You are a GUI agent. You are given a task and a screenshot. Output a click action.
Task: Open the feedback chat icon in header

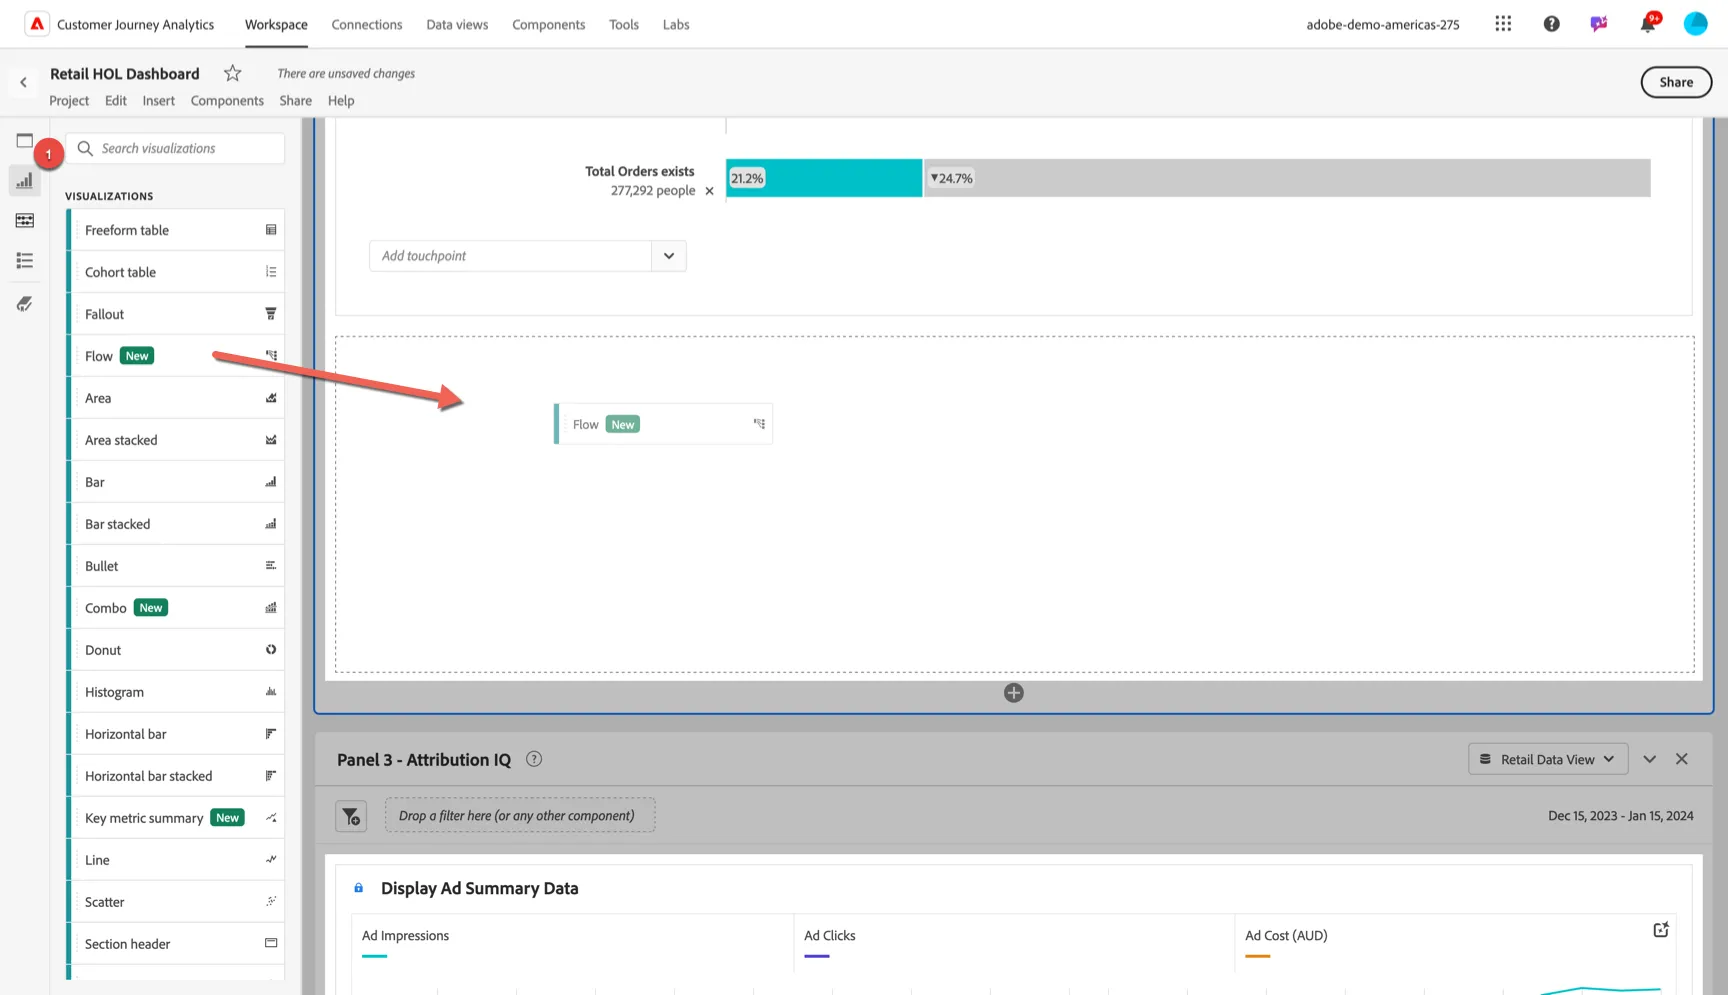1599,24
